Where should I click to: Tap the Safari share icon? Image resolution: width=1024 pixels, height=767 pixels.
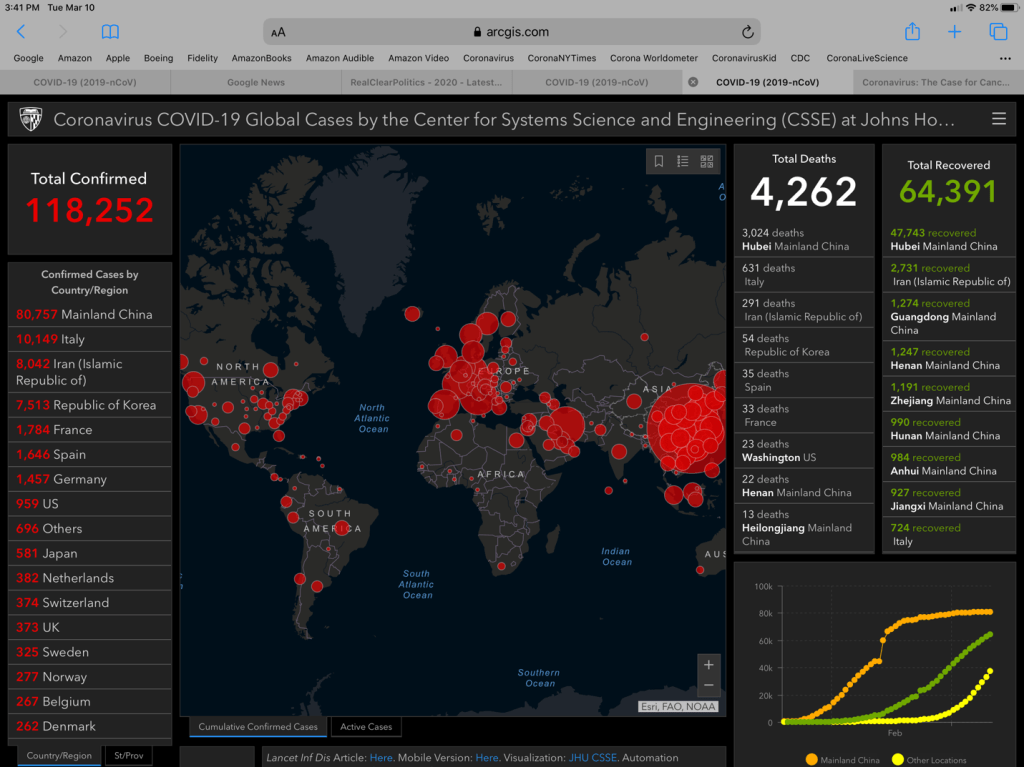coord(912,32)
